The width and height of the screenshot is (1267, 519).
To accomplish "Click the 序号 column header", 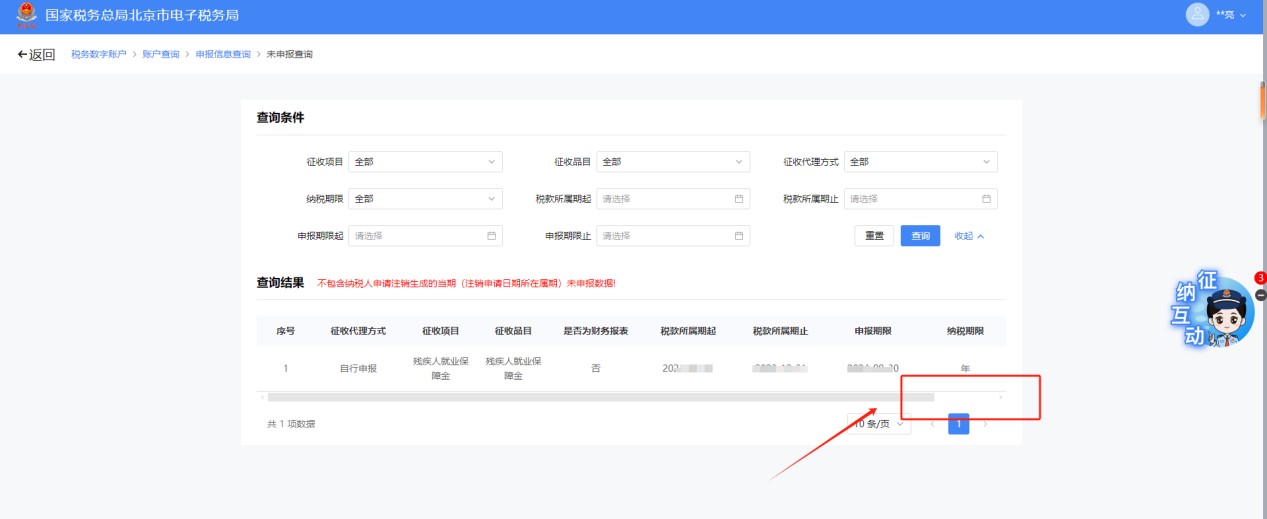I will pyautogui.click(x=285, y=331).
